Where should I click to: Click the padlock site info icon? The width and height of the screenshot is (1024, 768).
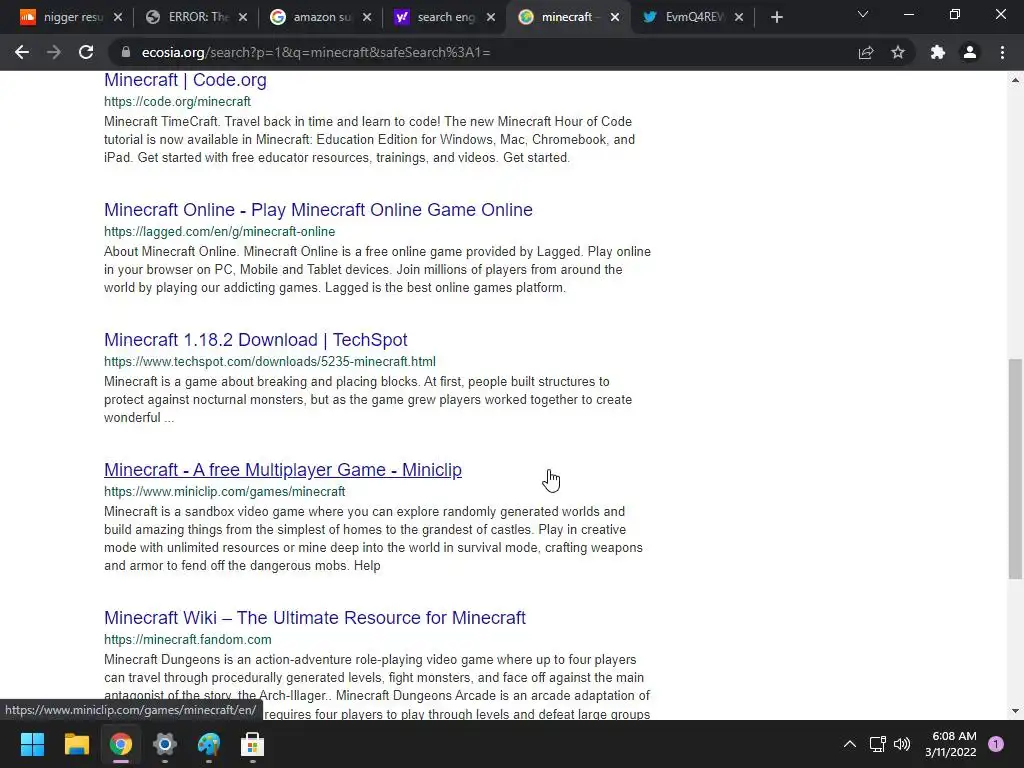point(126,52)
